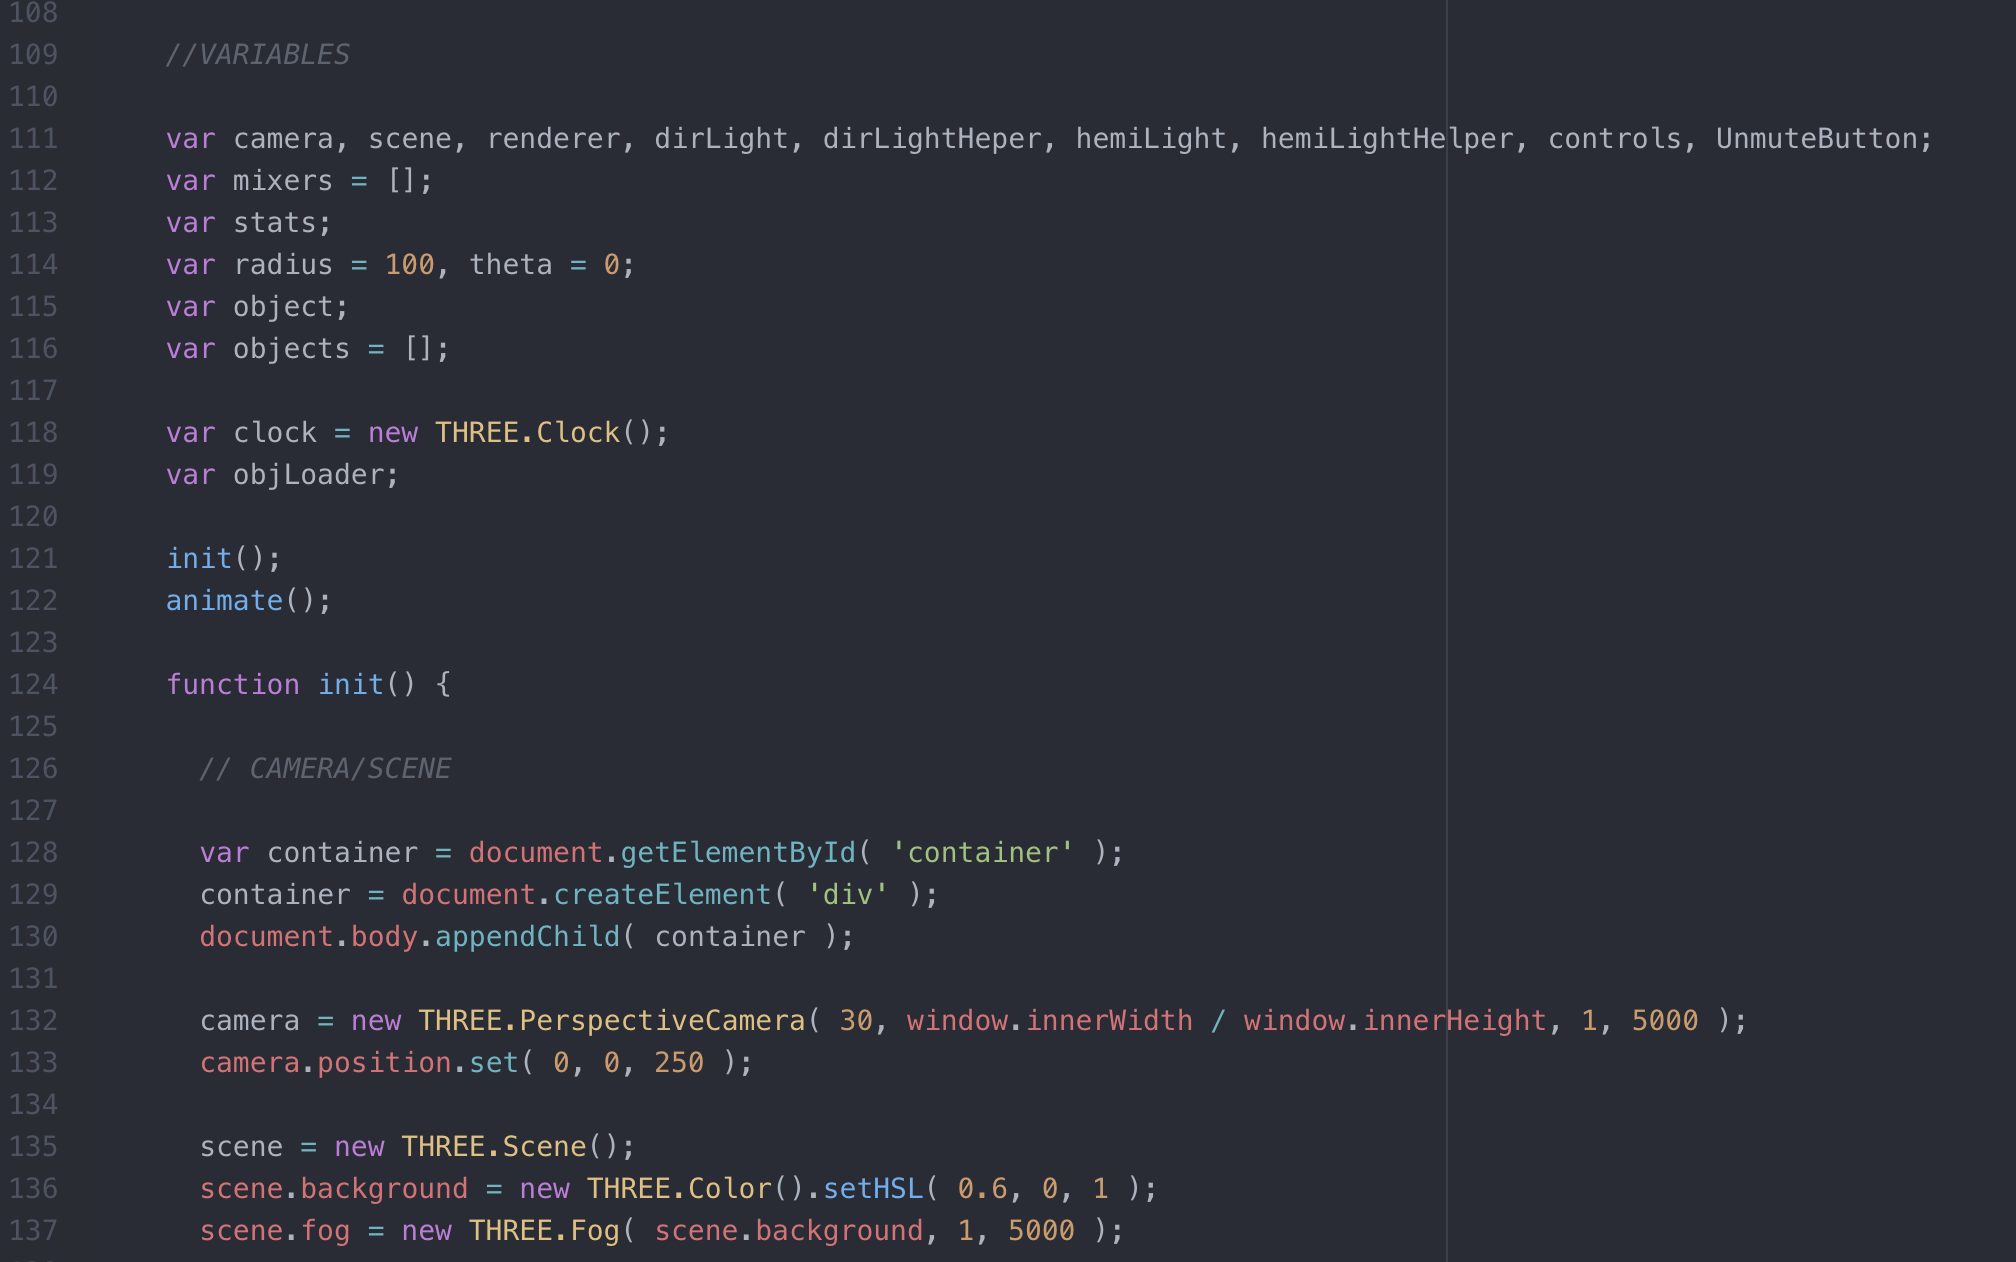The image size is (2016, 1262).
Task: Click THREE.Clock constructor call text
Action: [x=527, y=433]
